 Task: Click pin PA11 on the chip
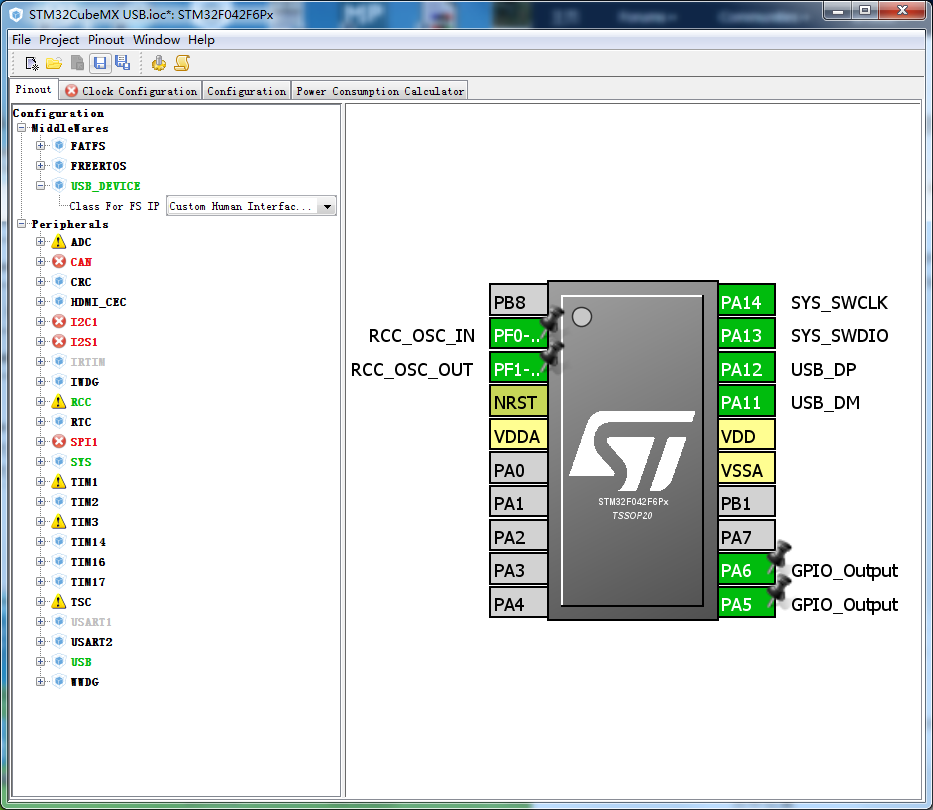click(747, 403)
